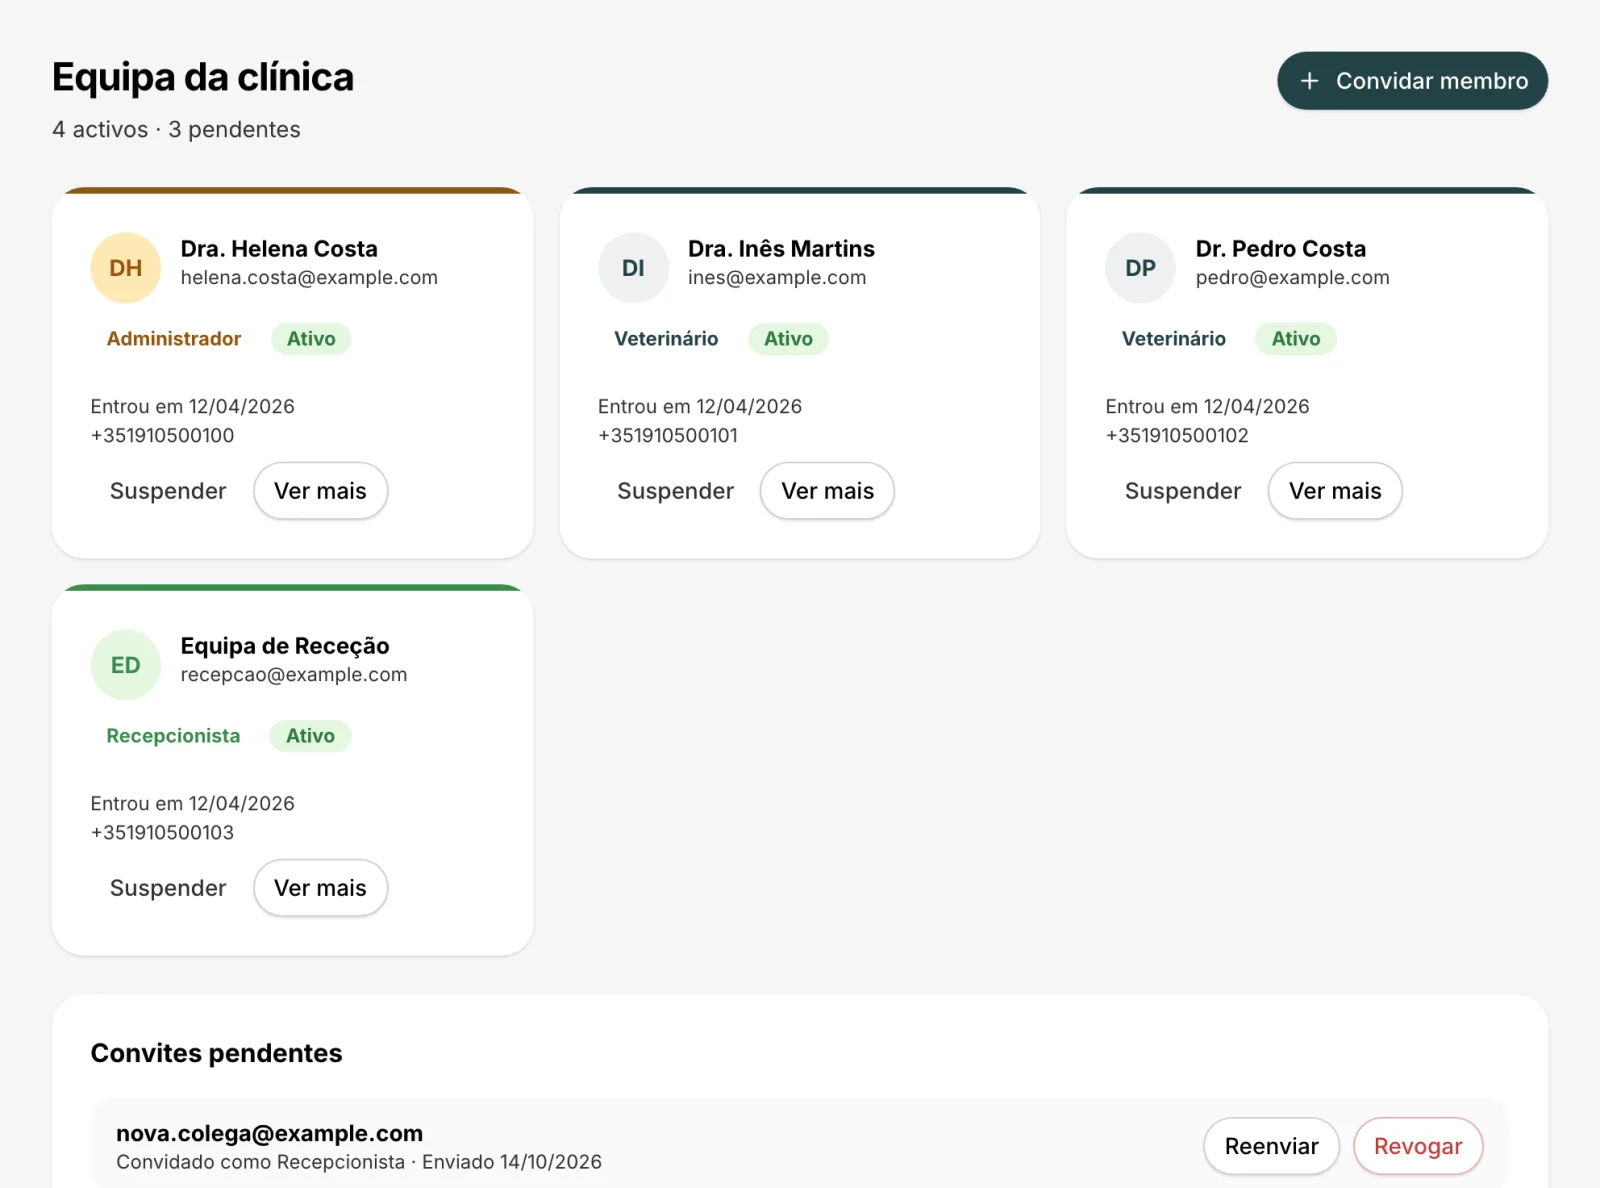Click the Convidar membro button
The width and height of the screenshot is (1600, 1188).
tap(1412, 81)
